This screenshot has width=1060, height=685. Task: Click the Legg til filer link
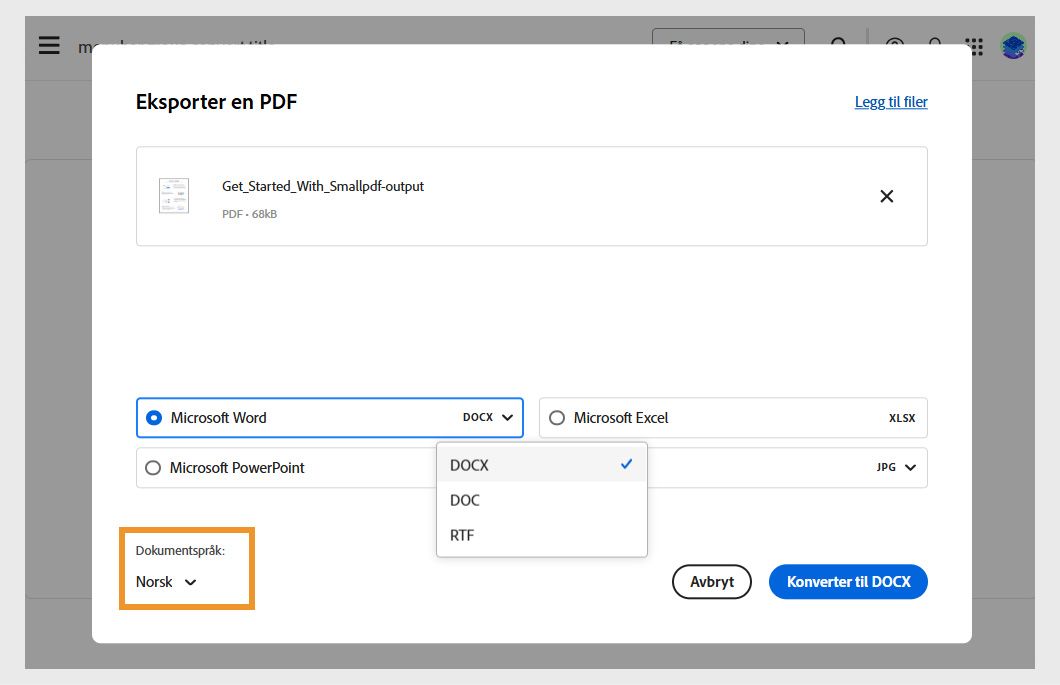890,101
